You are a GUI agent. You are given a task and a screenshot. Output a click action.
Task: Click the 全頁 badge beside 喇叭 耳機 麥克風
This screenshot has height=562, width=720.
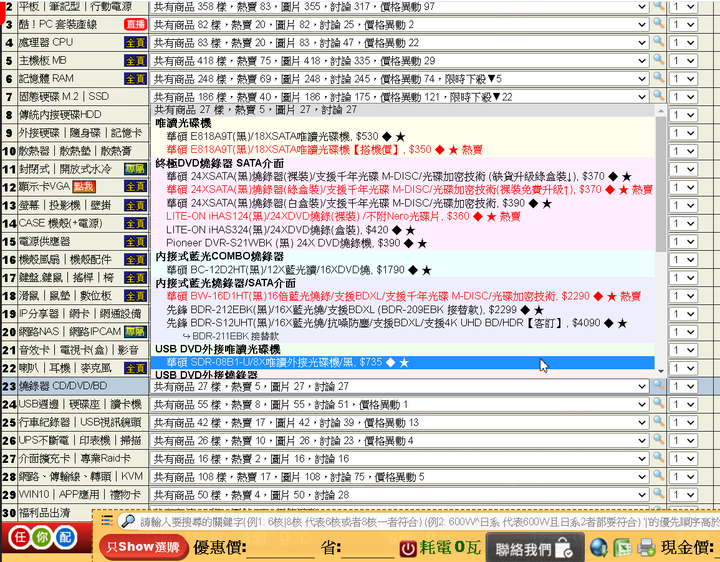pyautogui.click(x=135, y=368)
